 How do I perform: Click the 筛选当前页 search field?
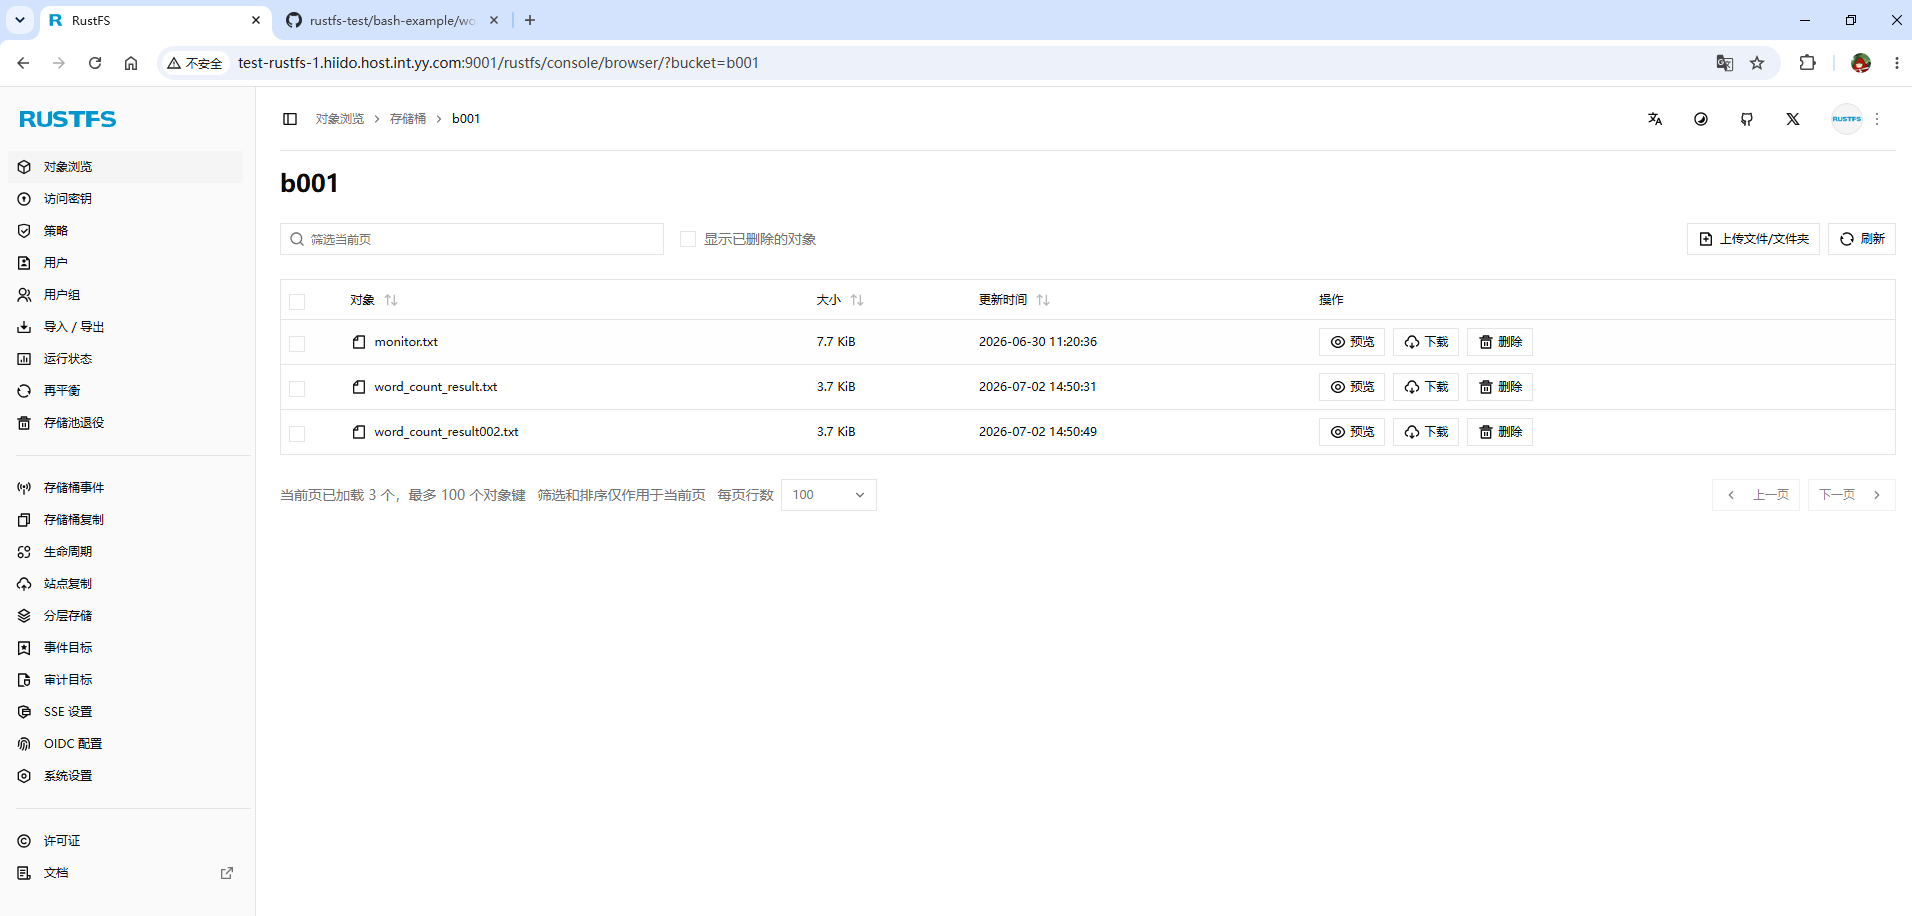pos(472,239)
